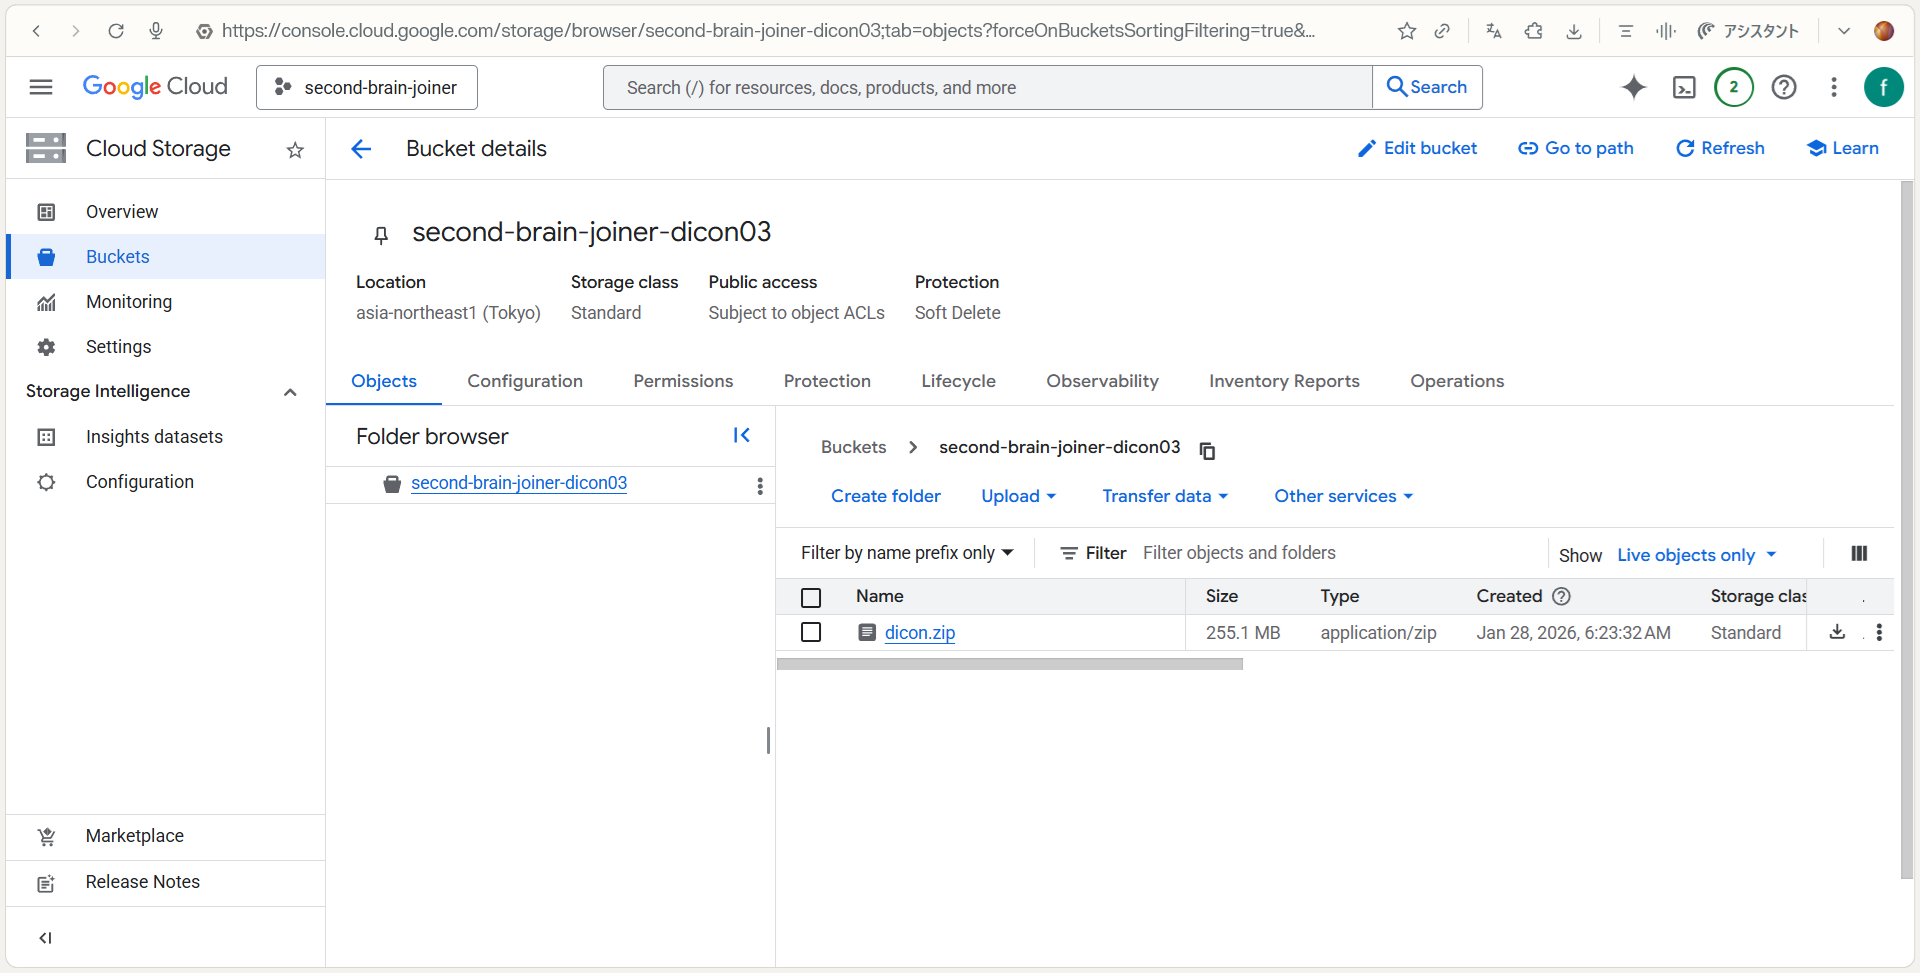The image size is (1920, 973).
Task: Open Live objects only dropdown
Action: pos(1696,555)
